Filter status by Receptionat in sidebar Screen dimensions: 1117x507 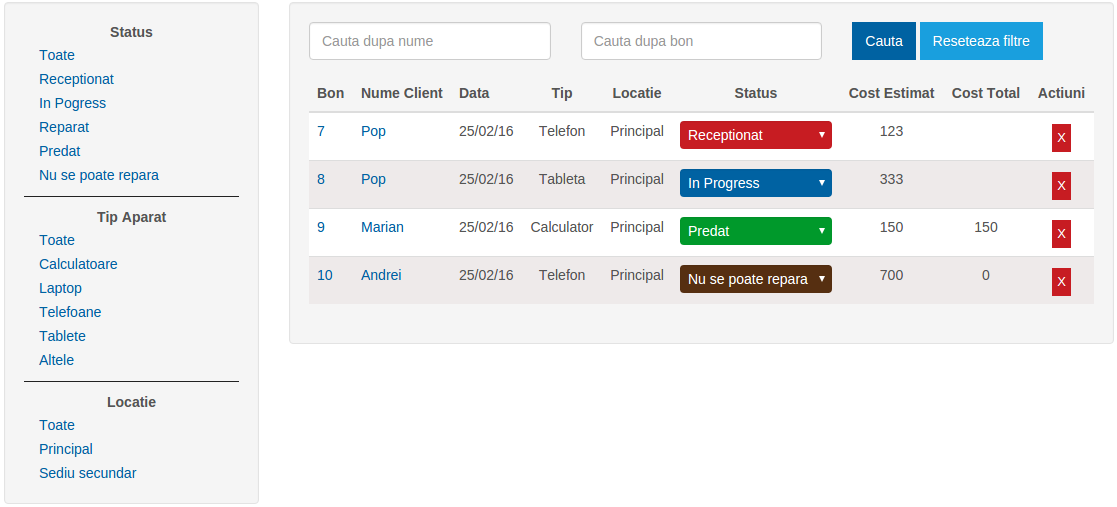(76, 79)
